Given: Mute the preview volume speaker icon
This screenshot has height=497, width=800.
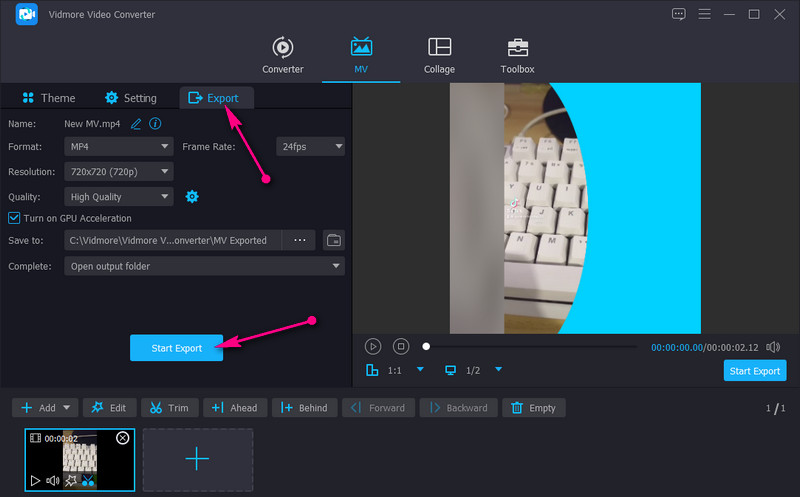Looking at the screenshot, I should pos(773,347).
